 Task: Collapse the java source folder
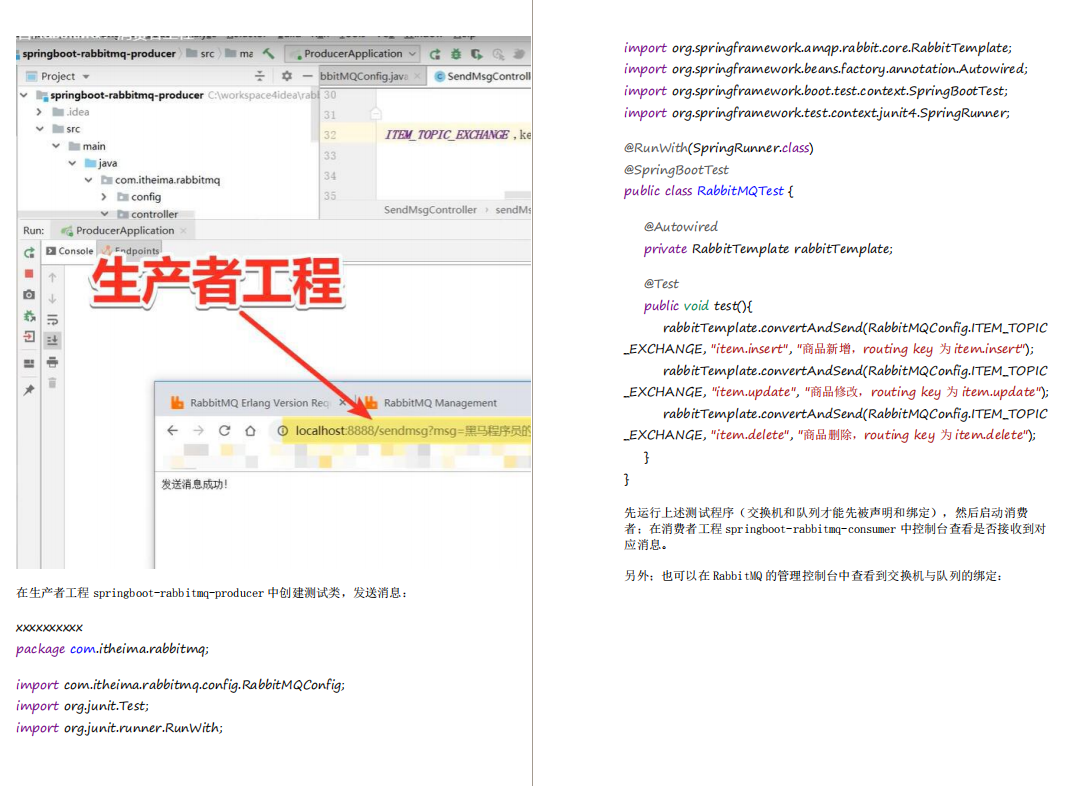[72, 163]
